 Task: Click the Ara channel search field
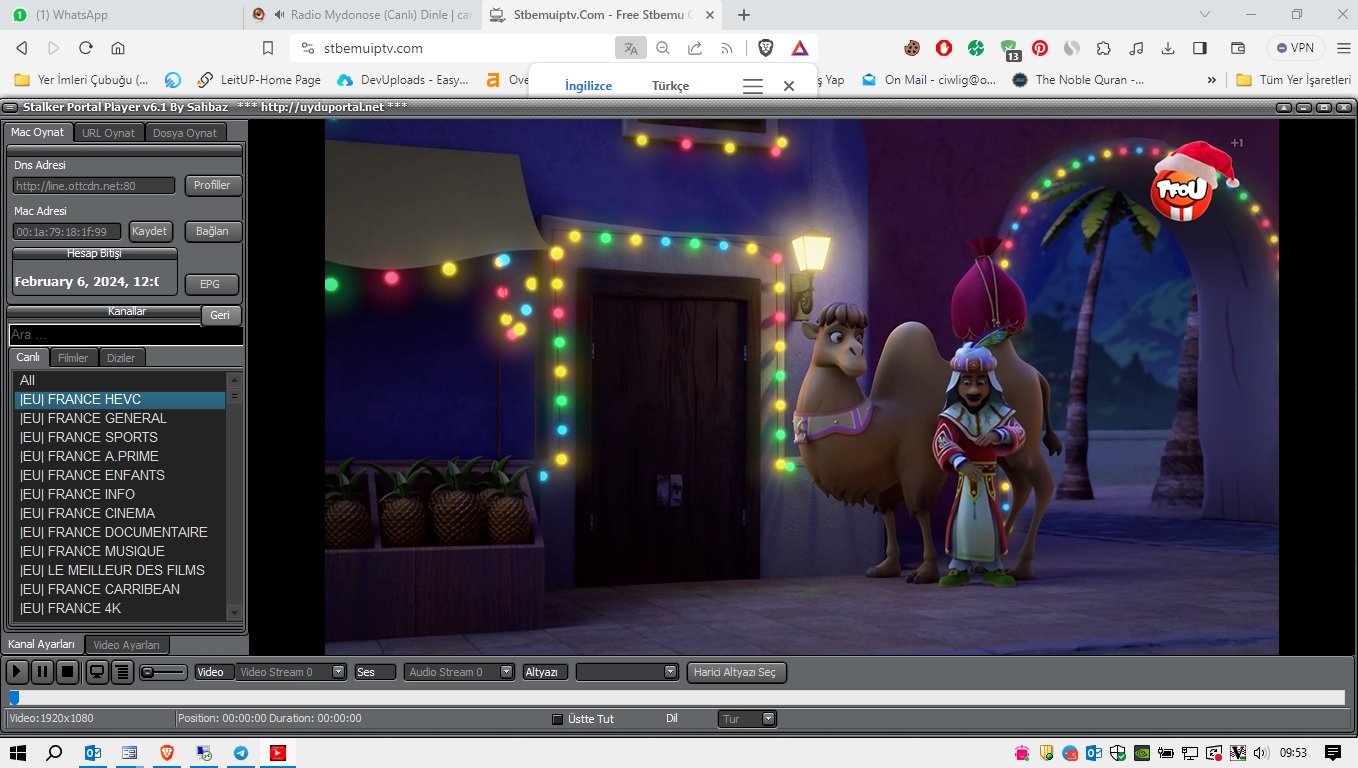pos(125,335)
